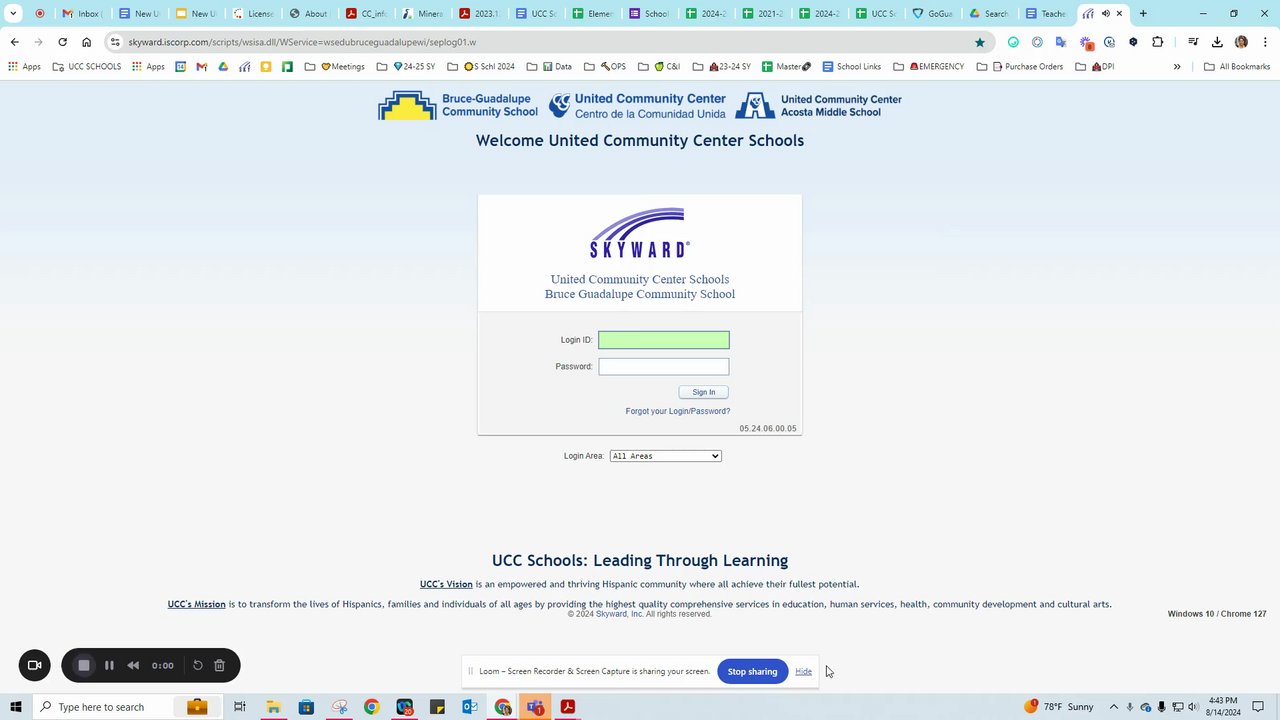Open Sticky Notes from taskbar
1280x720 pixels.
click(x=437, y=707)
